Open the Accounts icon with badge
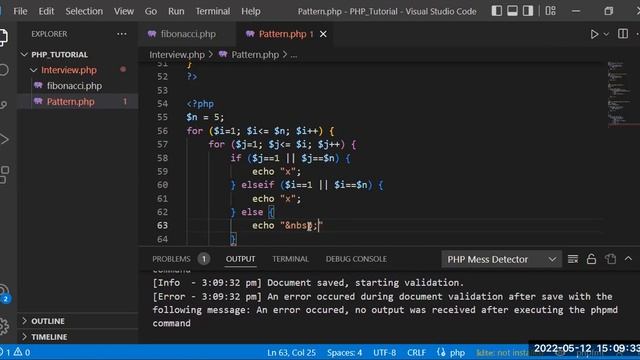This screenshot has width=640, height=360. 4,293
